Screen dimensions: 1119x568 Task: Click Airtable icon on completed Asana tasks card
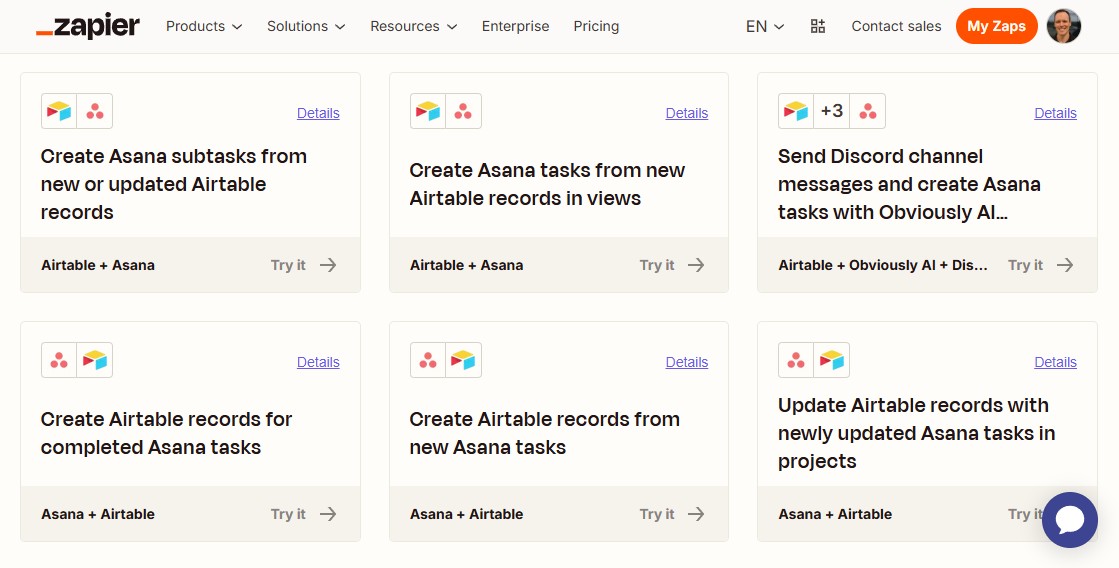tap(95, 360)
